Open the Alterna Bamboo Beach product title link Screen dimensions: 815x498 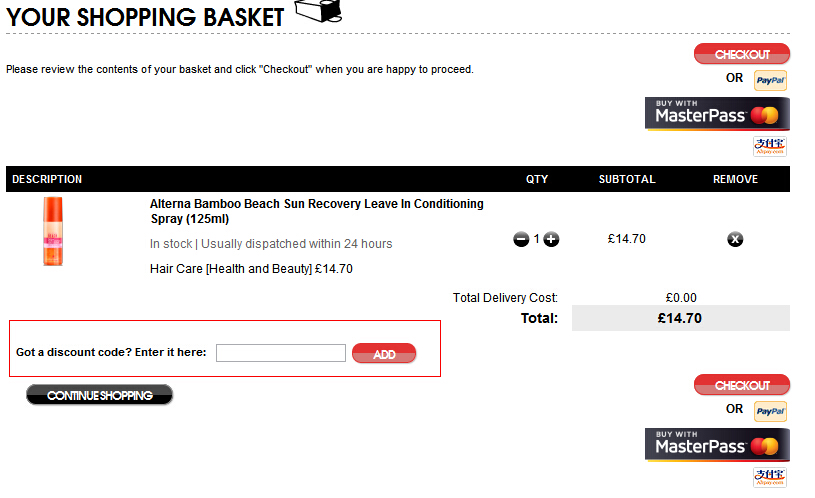(x=316, y=211)
